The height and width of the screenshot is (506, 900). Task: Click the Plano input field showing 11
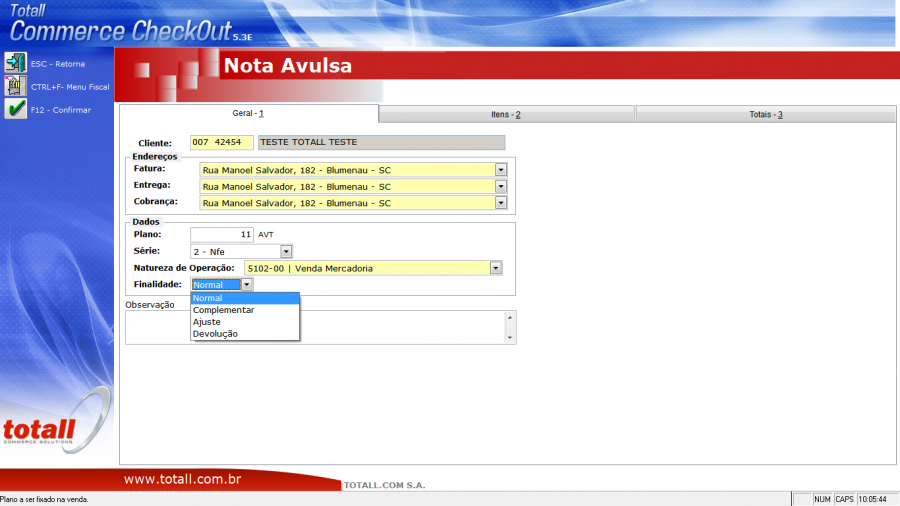click(x=222, y=235)
